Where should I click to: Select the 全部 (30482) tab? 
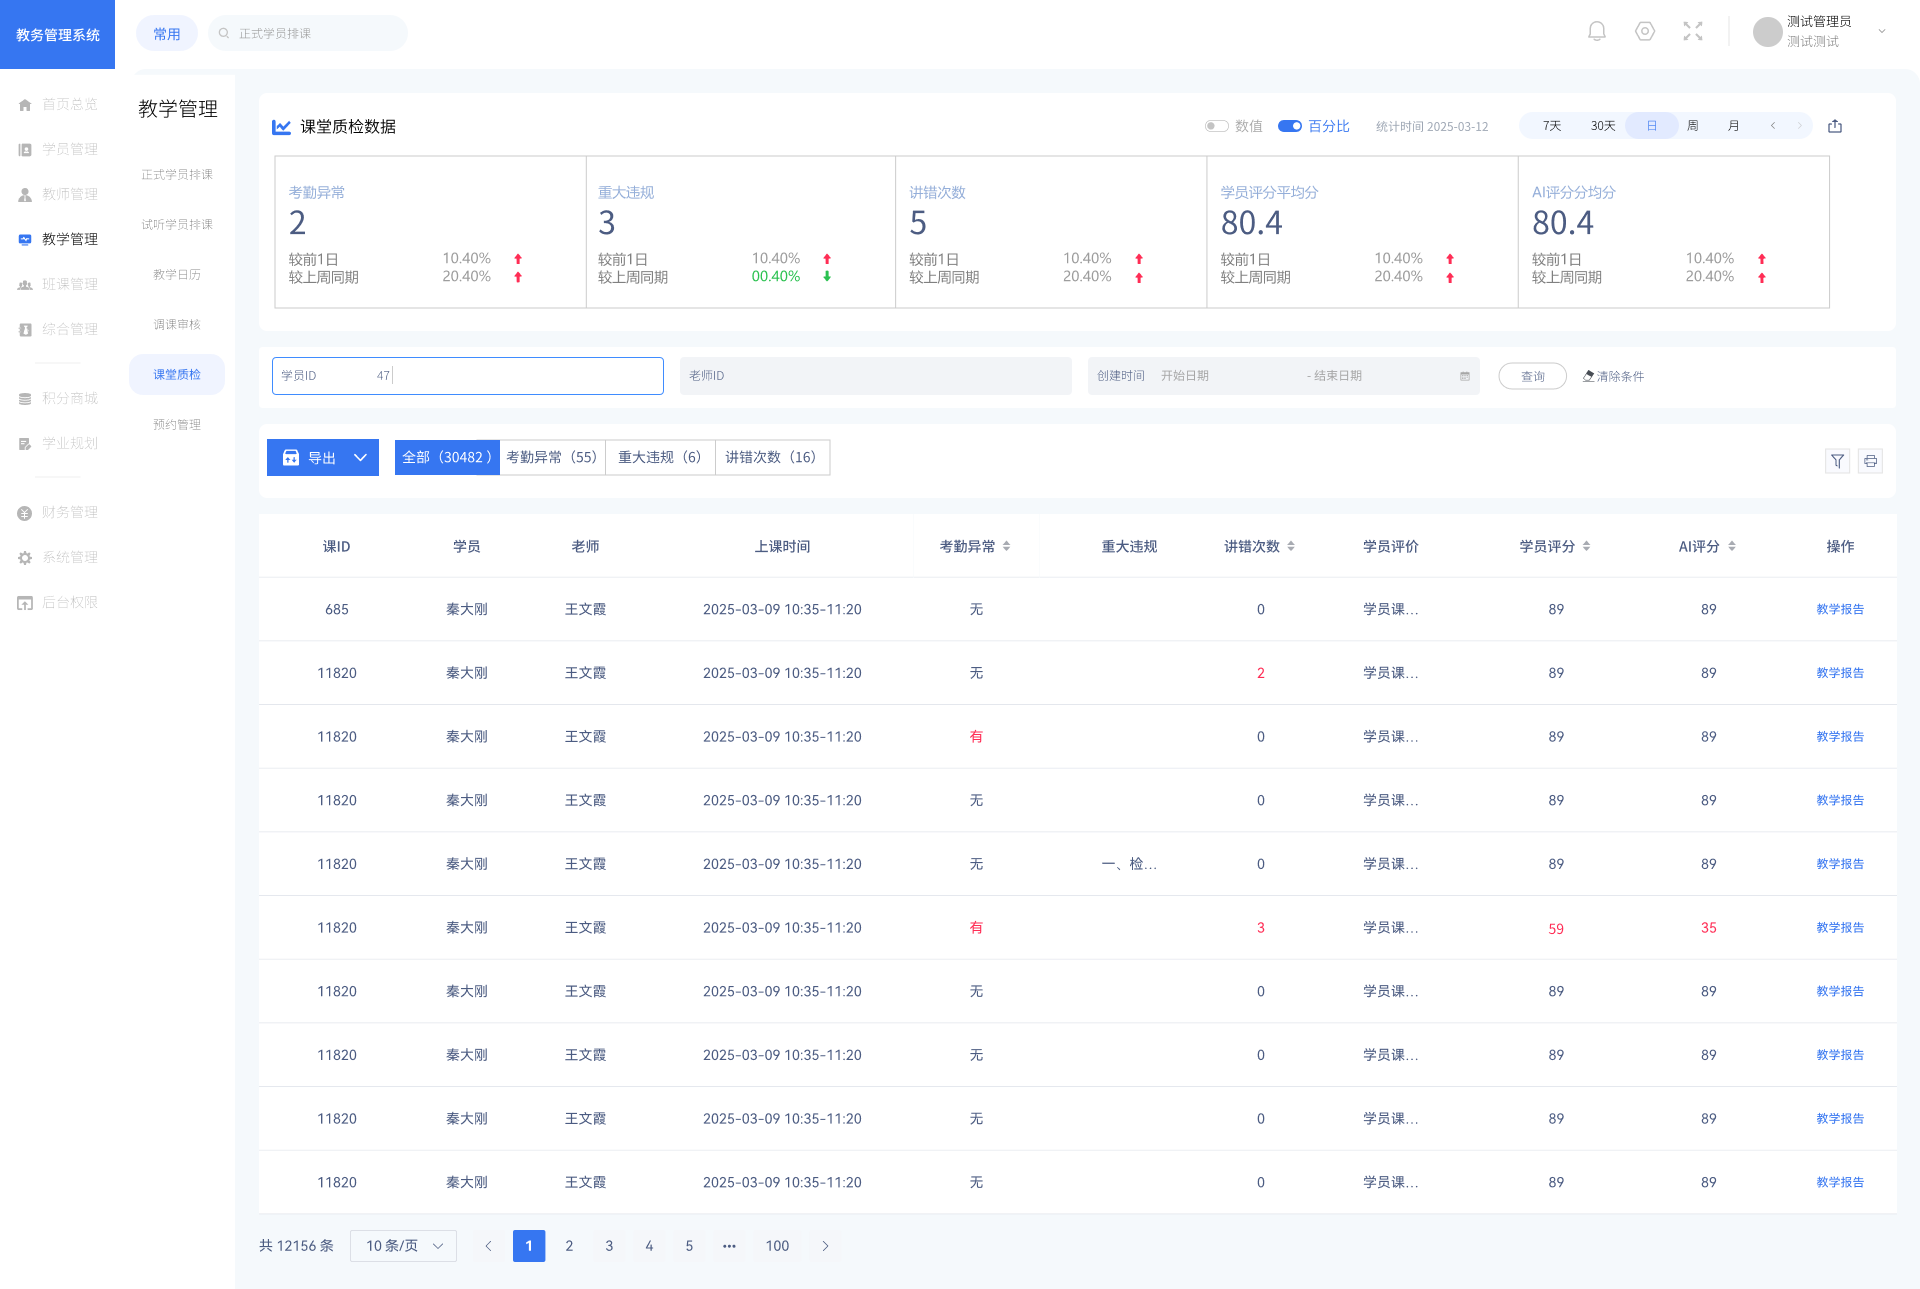447,457
